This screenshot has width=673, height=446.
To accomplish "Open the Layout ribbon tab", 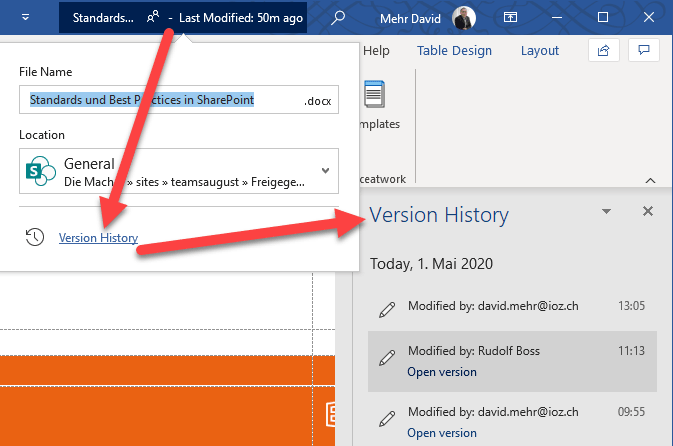I will (x=540, y=51).
